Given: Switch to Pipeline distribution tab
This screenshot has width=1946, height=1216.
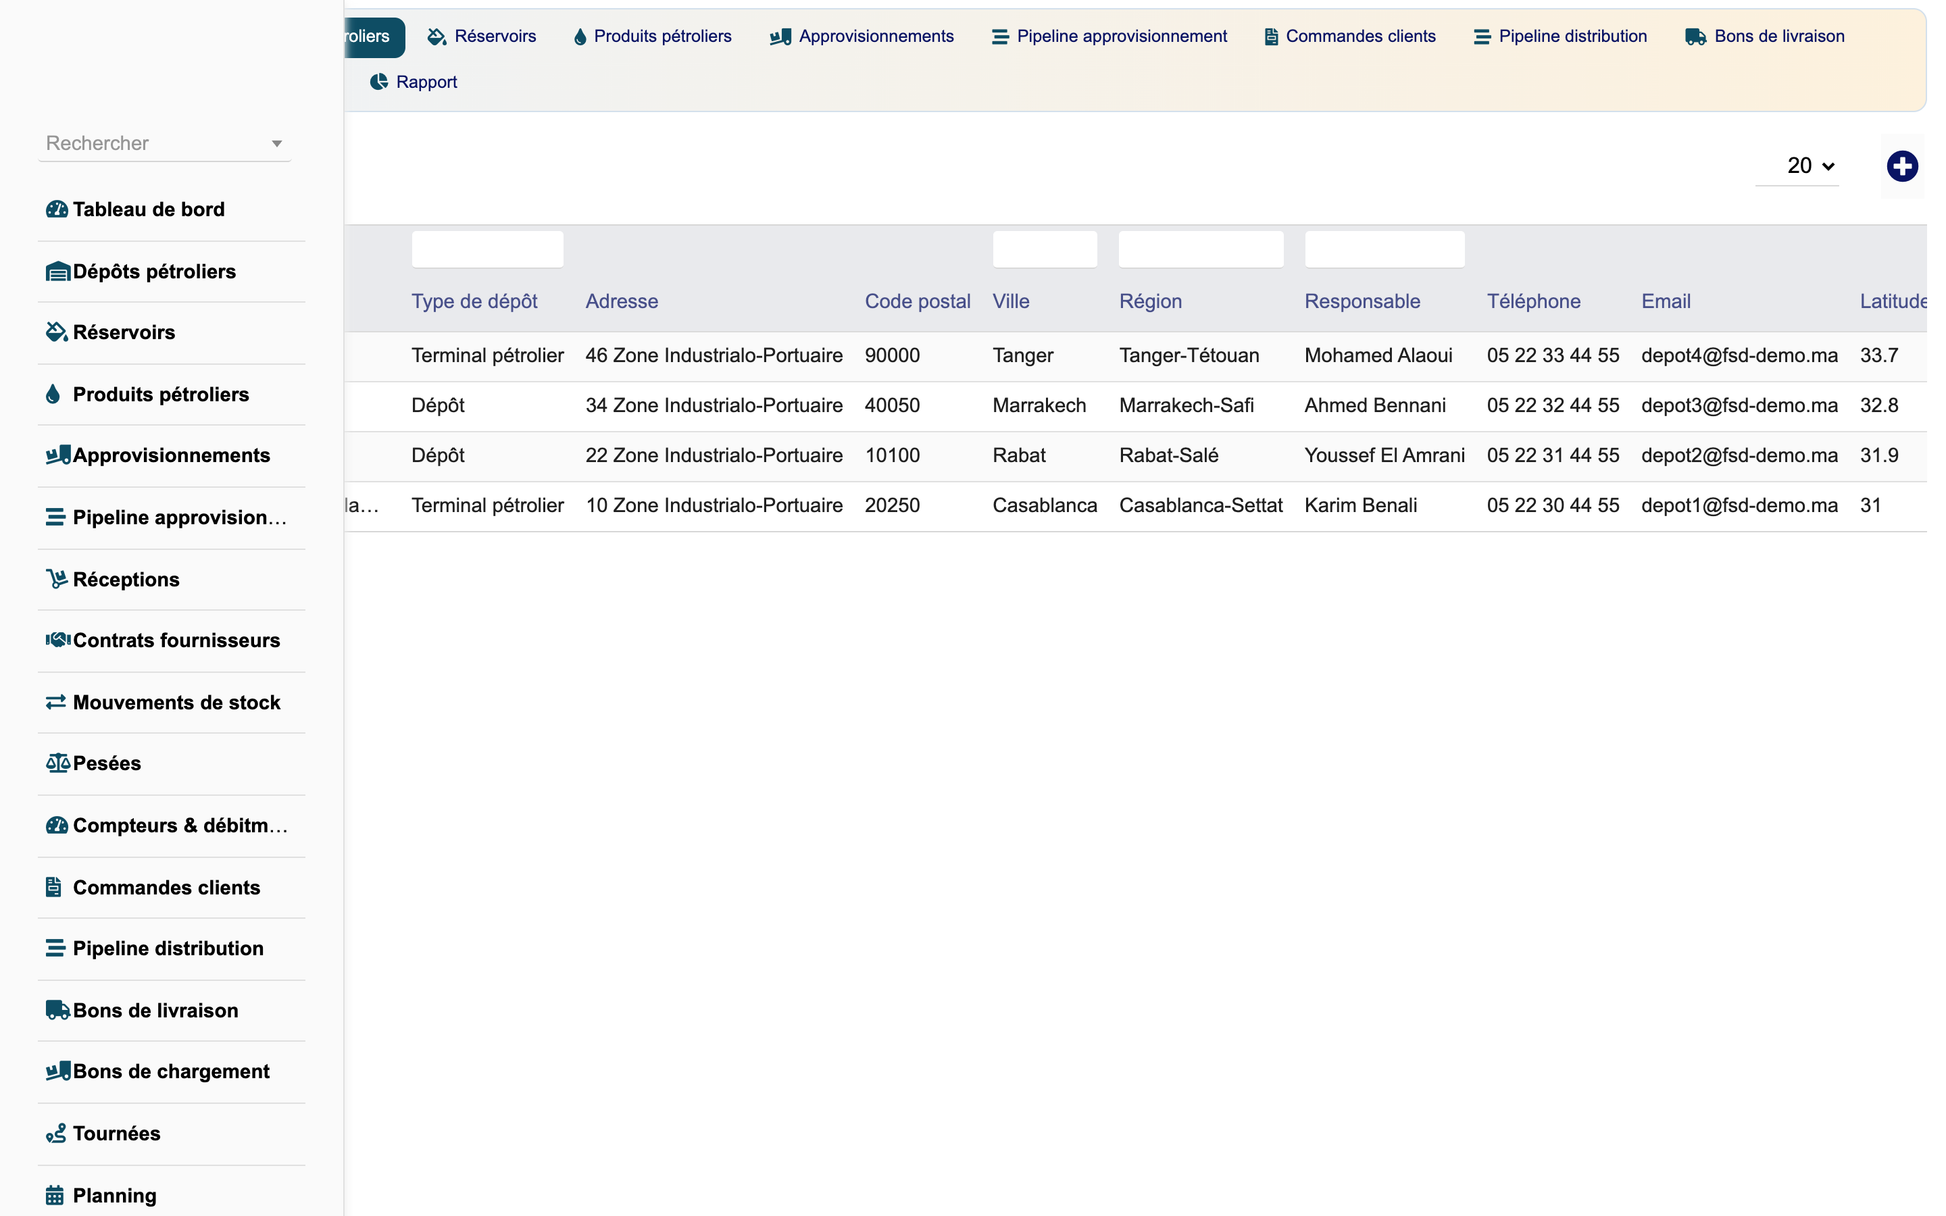Looking at the screenshot, I should click(1560, 37).
